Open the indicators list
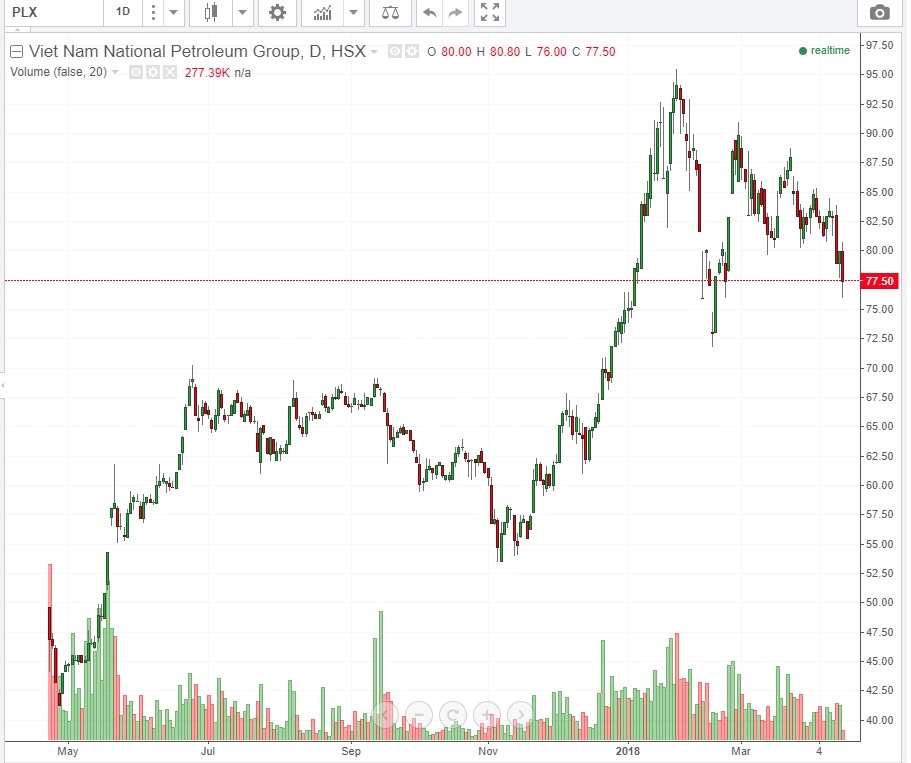The height and width of the screenshot is (763, 911). (x=323, y=12)
